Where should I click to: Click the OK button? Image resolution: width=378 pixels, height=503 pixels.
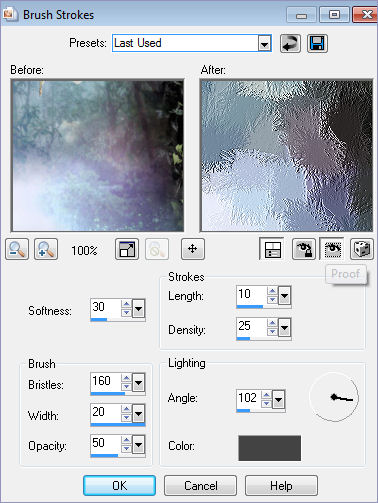(119, 486)
